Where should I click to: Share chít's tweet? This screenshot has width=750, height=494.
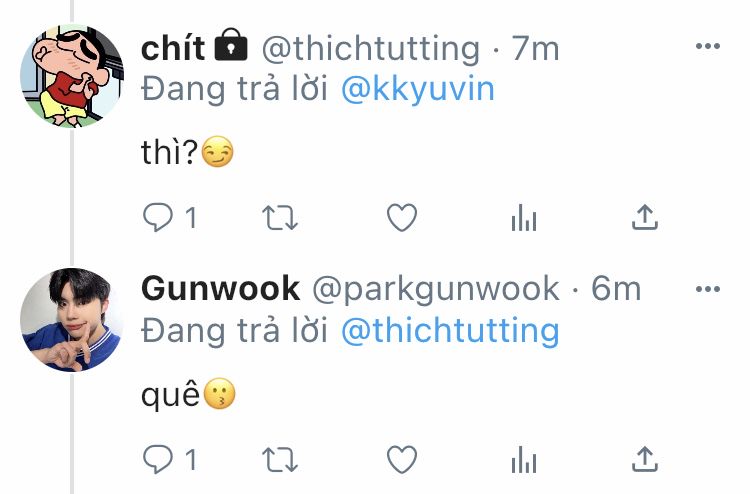[x=645, y=218]
